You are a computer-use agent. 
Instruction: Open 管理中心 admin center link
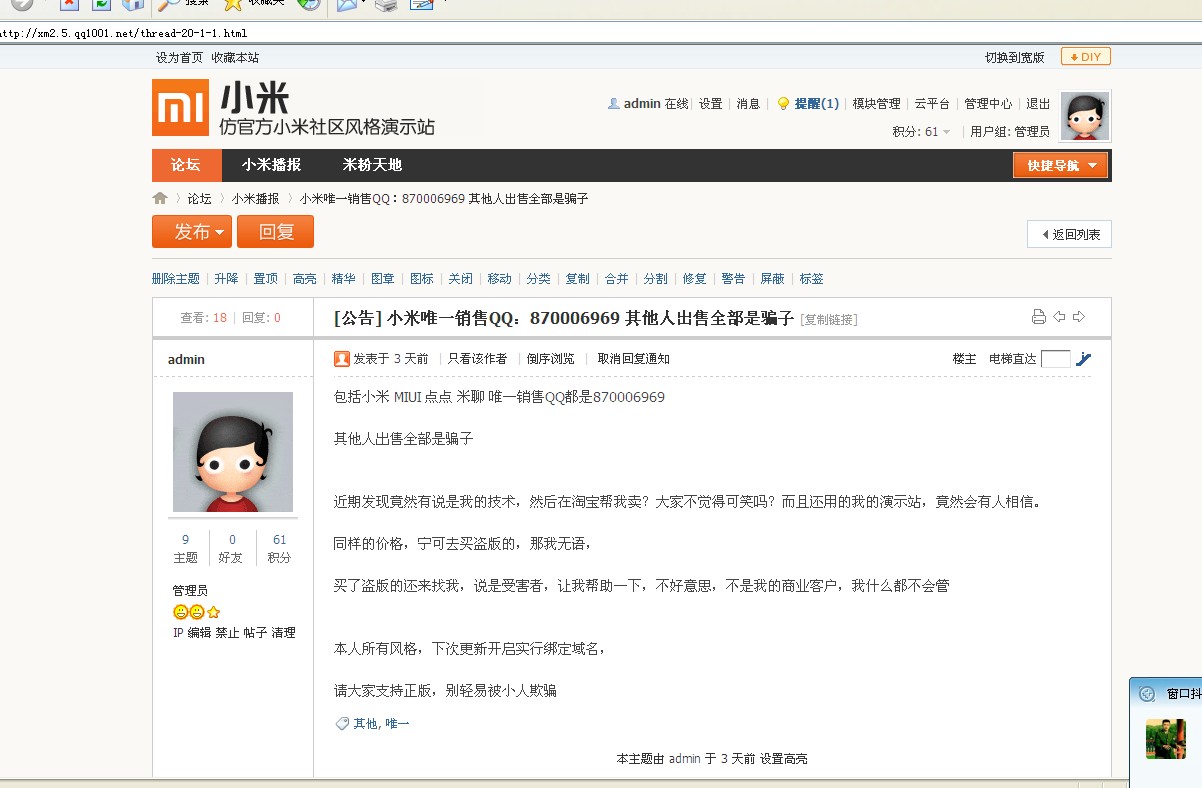pyautogui.click(x=988, y=104)
